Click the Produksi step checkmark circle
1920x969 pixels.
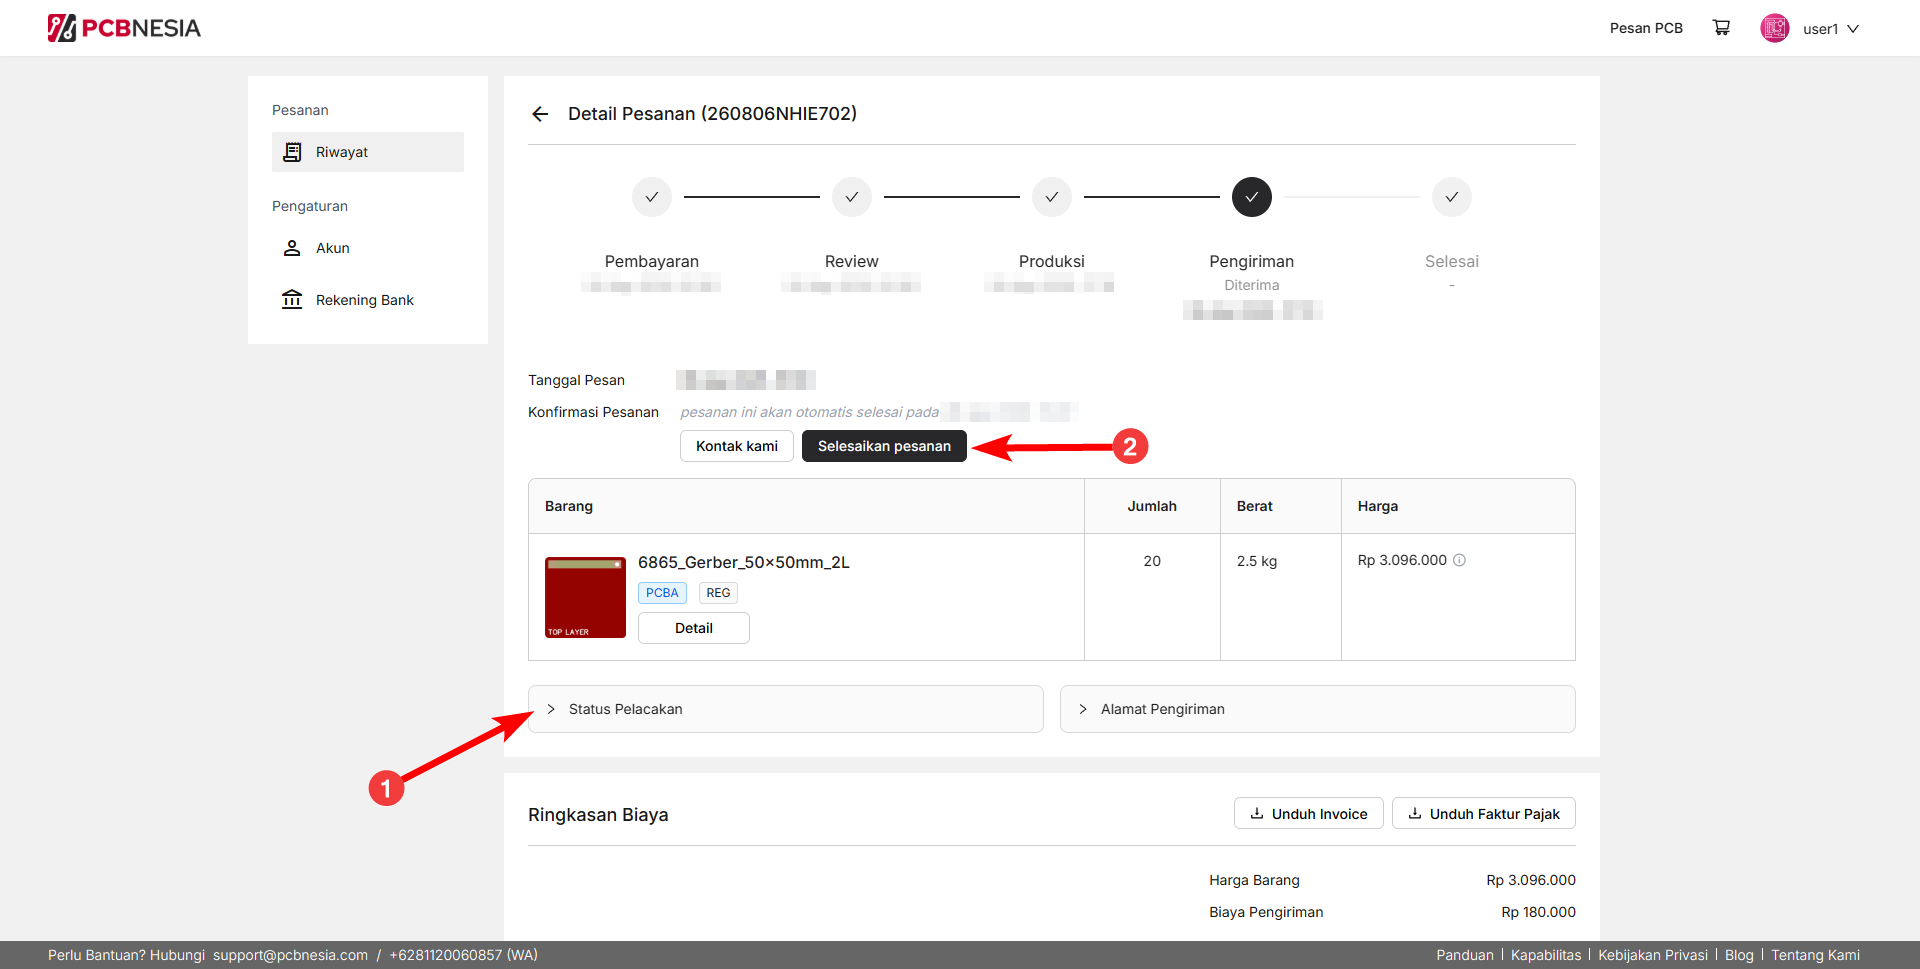(x=1052, y=197)
